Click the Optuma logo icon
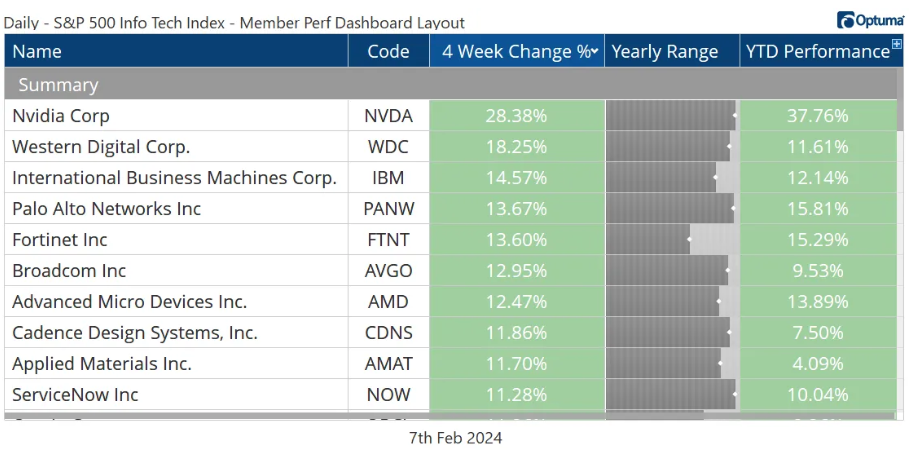 [x=845, y=20]
